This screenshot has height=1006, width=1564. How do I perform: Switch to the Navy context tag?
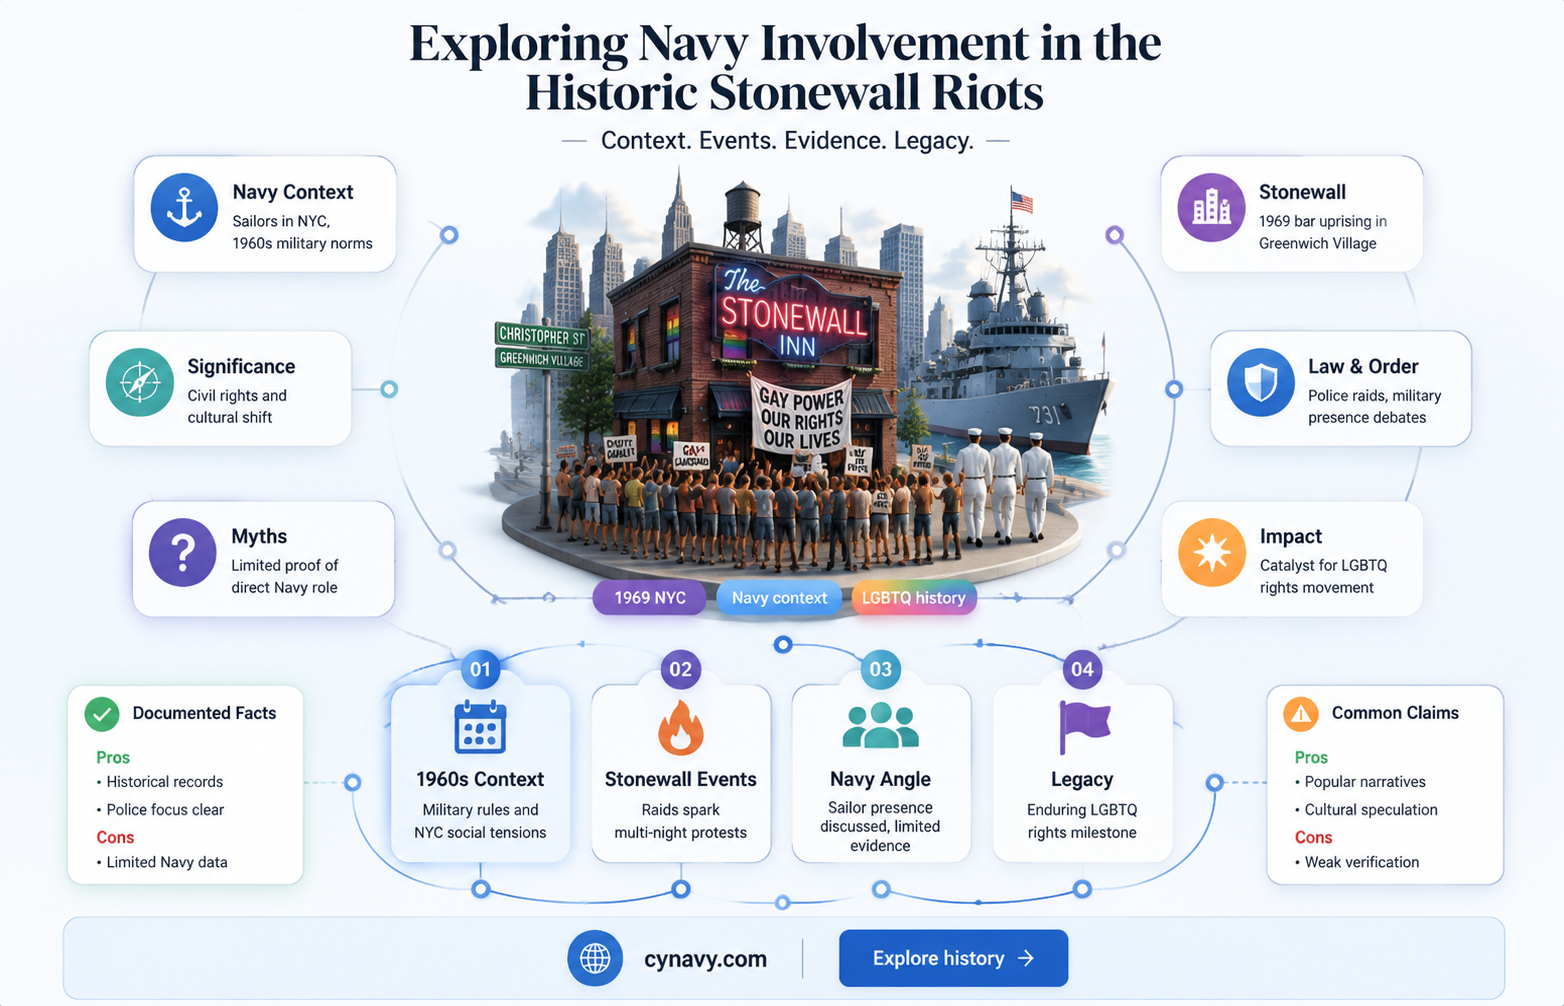click(779, 597)
